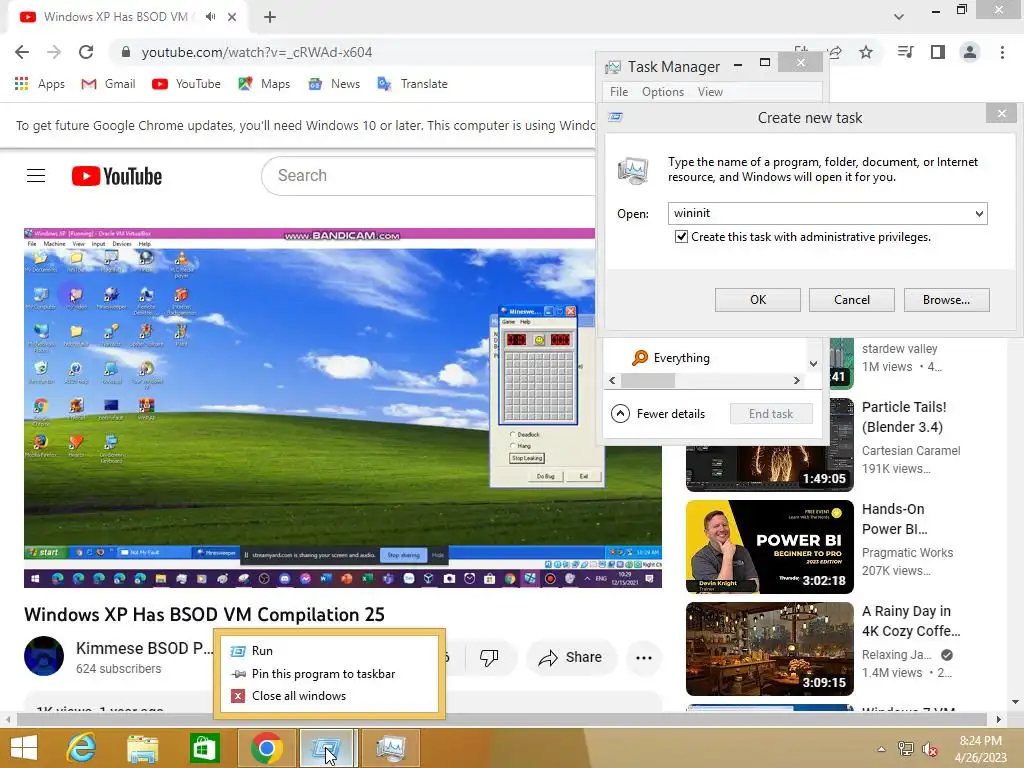Viewport: 1024px width, 768px height.
Task: Show hidden system tray icons
Action: [x=881, y=749]
